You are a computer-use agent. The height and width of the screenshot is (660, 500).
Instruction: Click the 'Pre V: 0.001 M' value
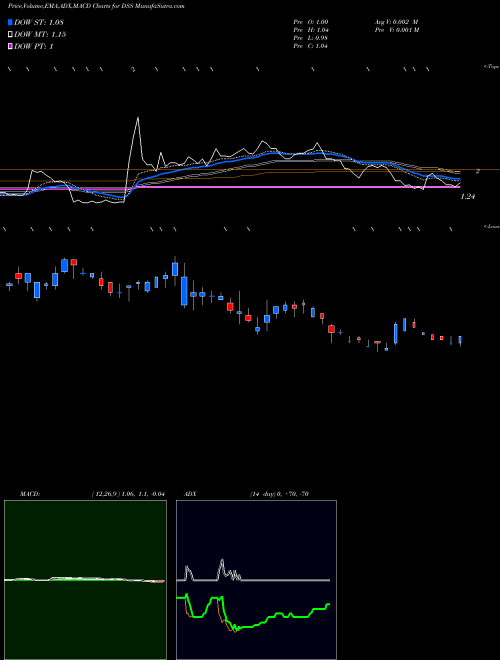396,30
